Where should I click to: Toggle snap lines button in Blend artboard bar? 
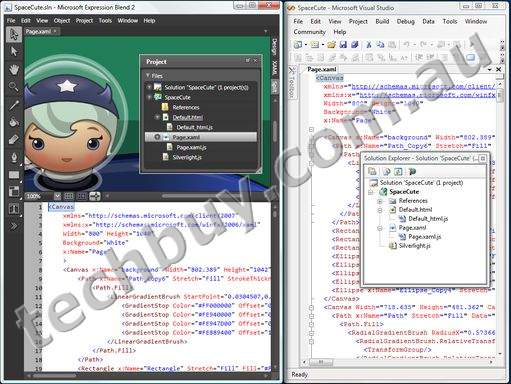pos(95,196)
